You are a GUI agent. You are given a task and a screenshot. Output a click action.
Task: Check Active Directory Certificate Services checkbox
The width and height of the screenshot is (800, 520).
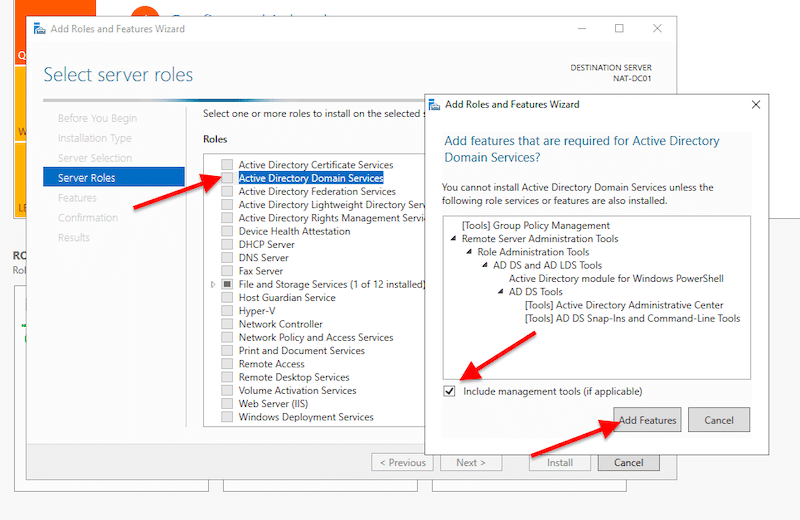point(227,165)
